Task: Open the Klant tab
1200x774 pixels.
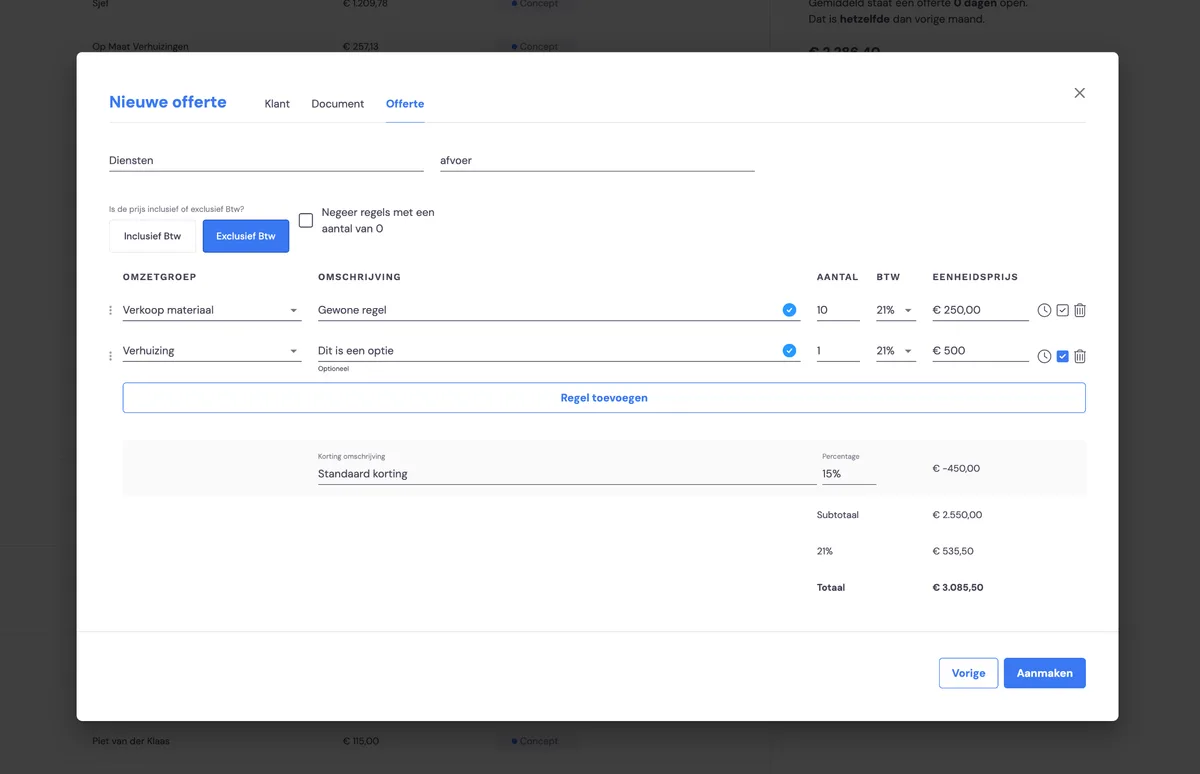Action: (x=277, y=104)
